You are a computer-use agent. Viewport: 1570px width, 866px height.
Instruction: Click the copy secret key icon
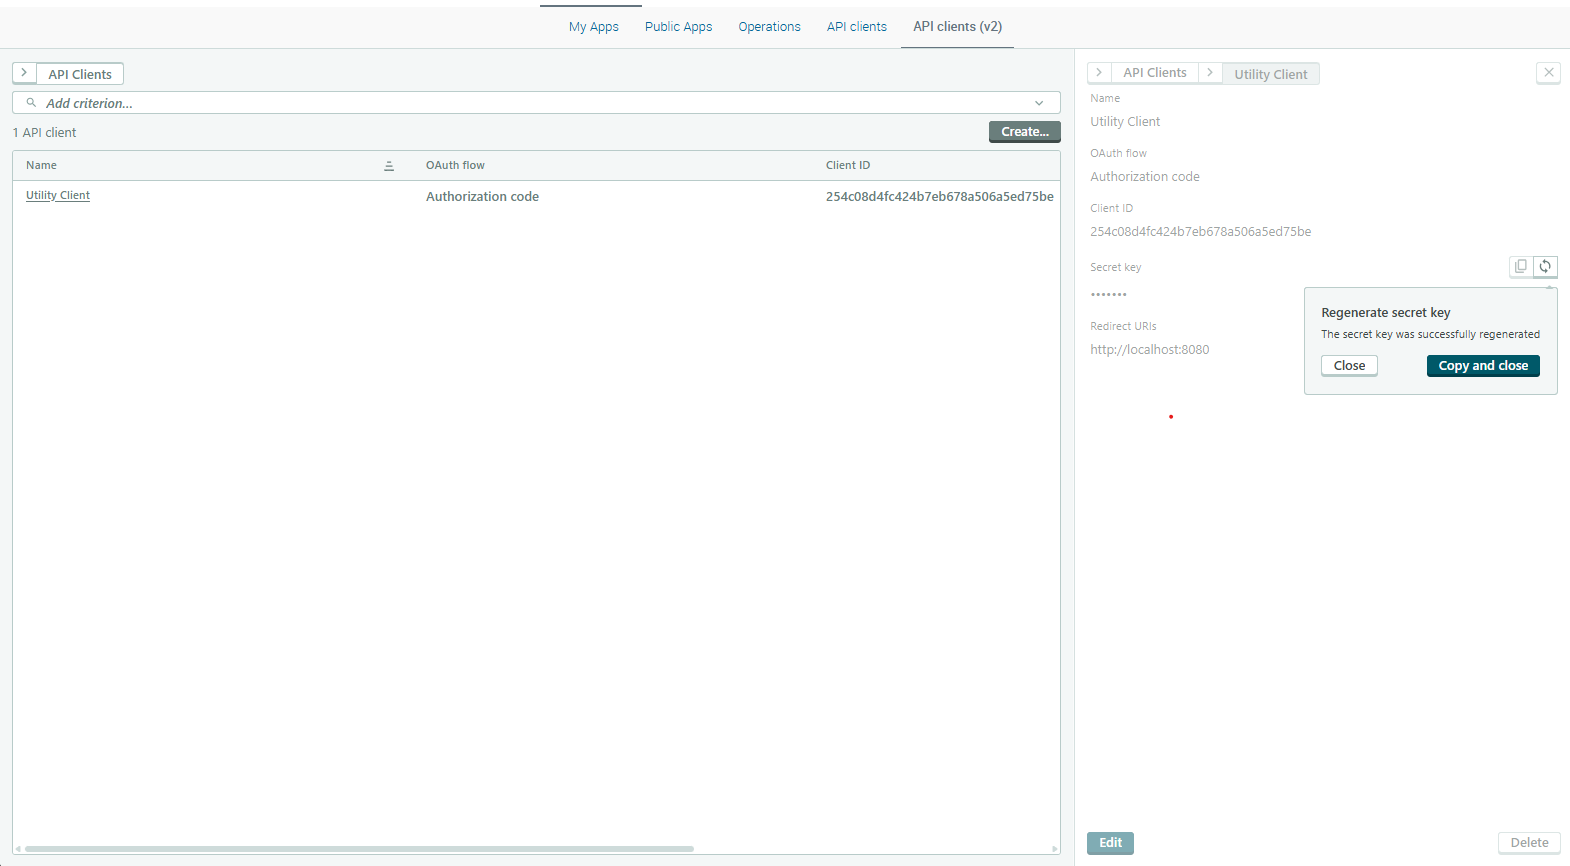coord(1520,266)
